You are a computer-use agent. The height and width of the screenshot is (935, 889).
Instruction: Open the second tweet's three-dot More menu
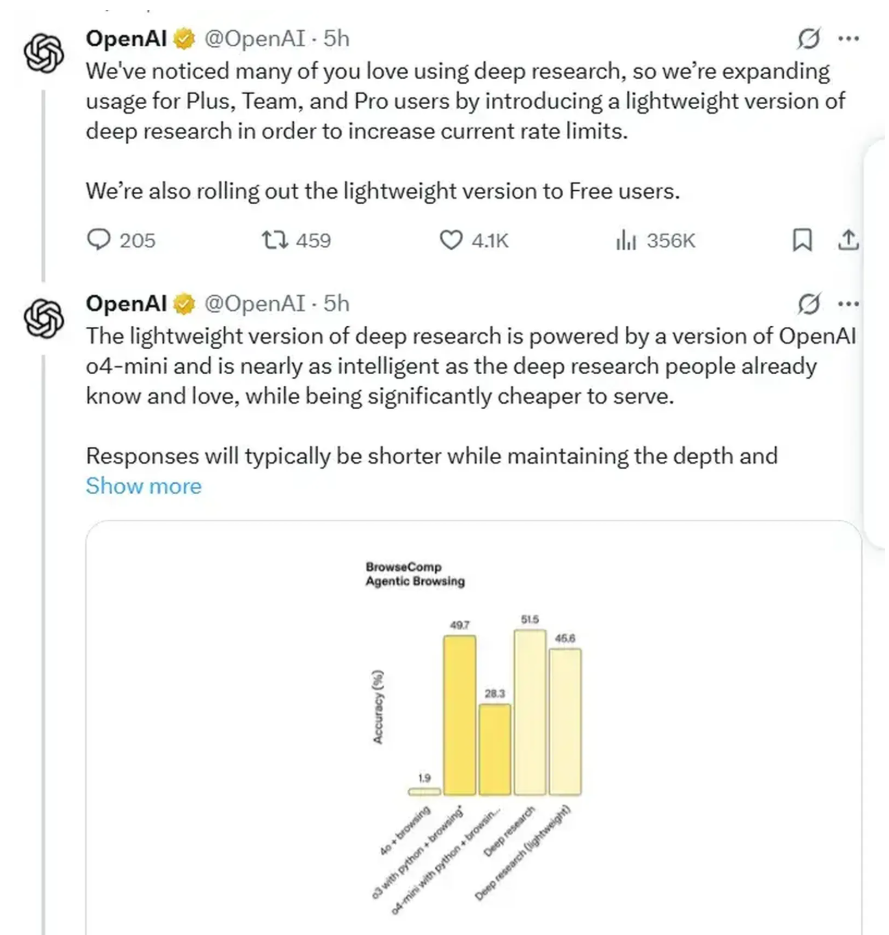848,303
